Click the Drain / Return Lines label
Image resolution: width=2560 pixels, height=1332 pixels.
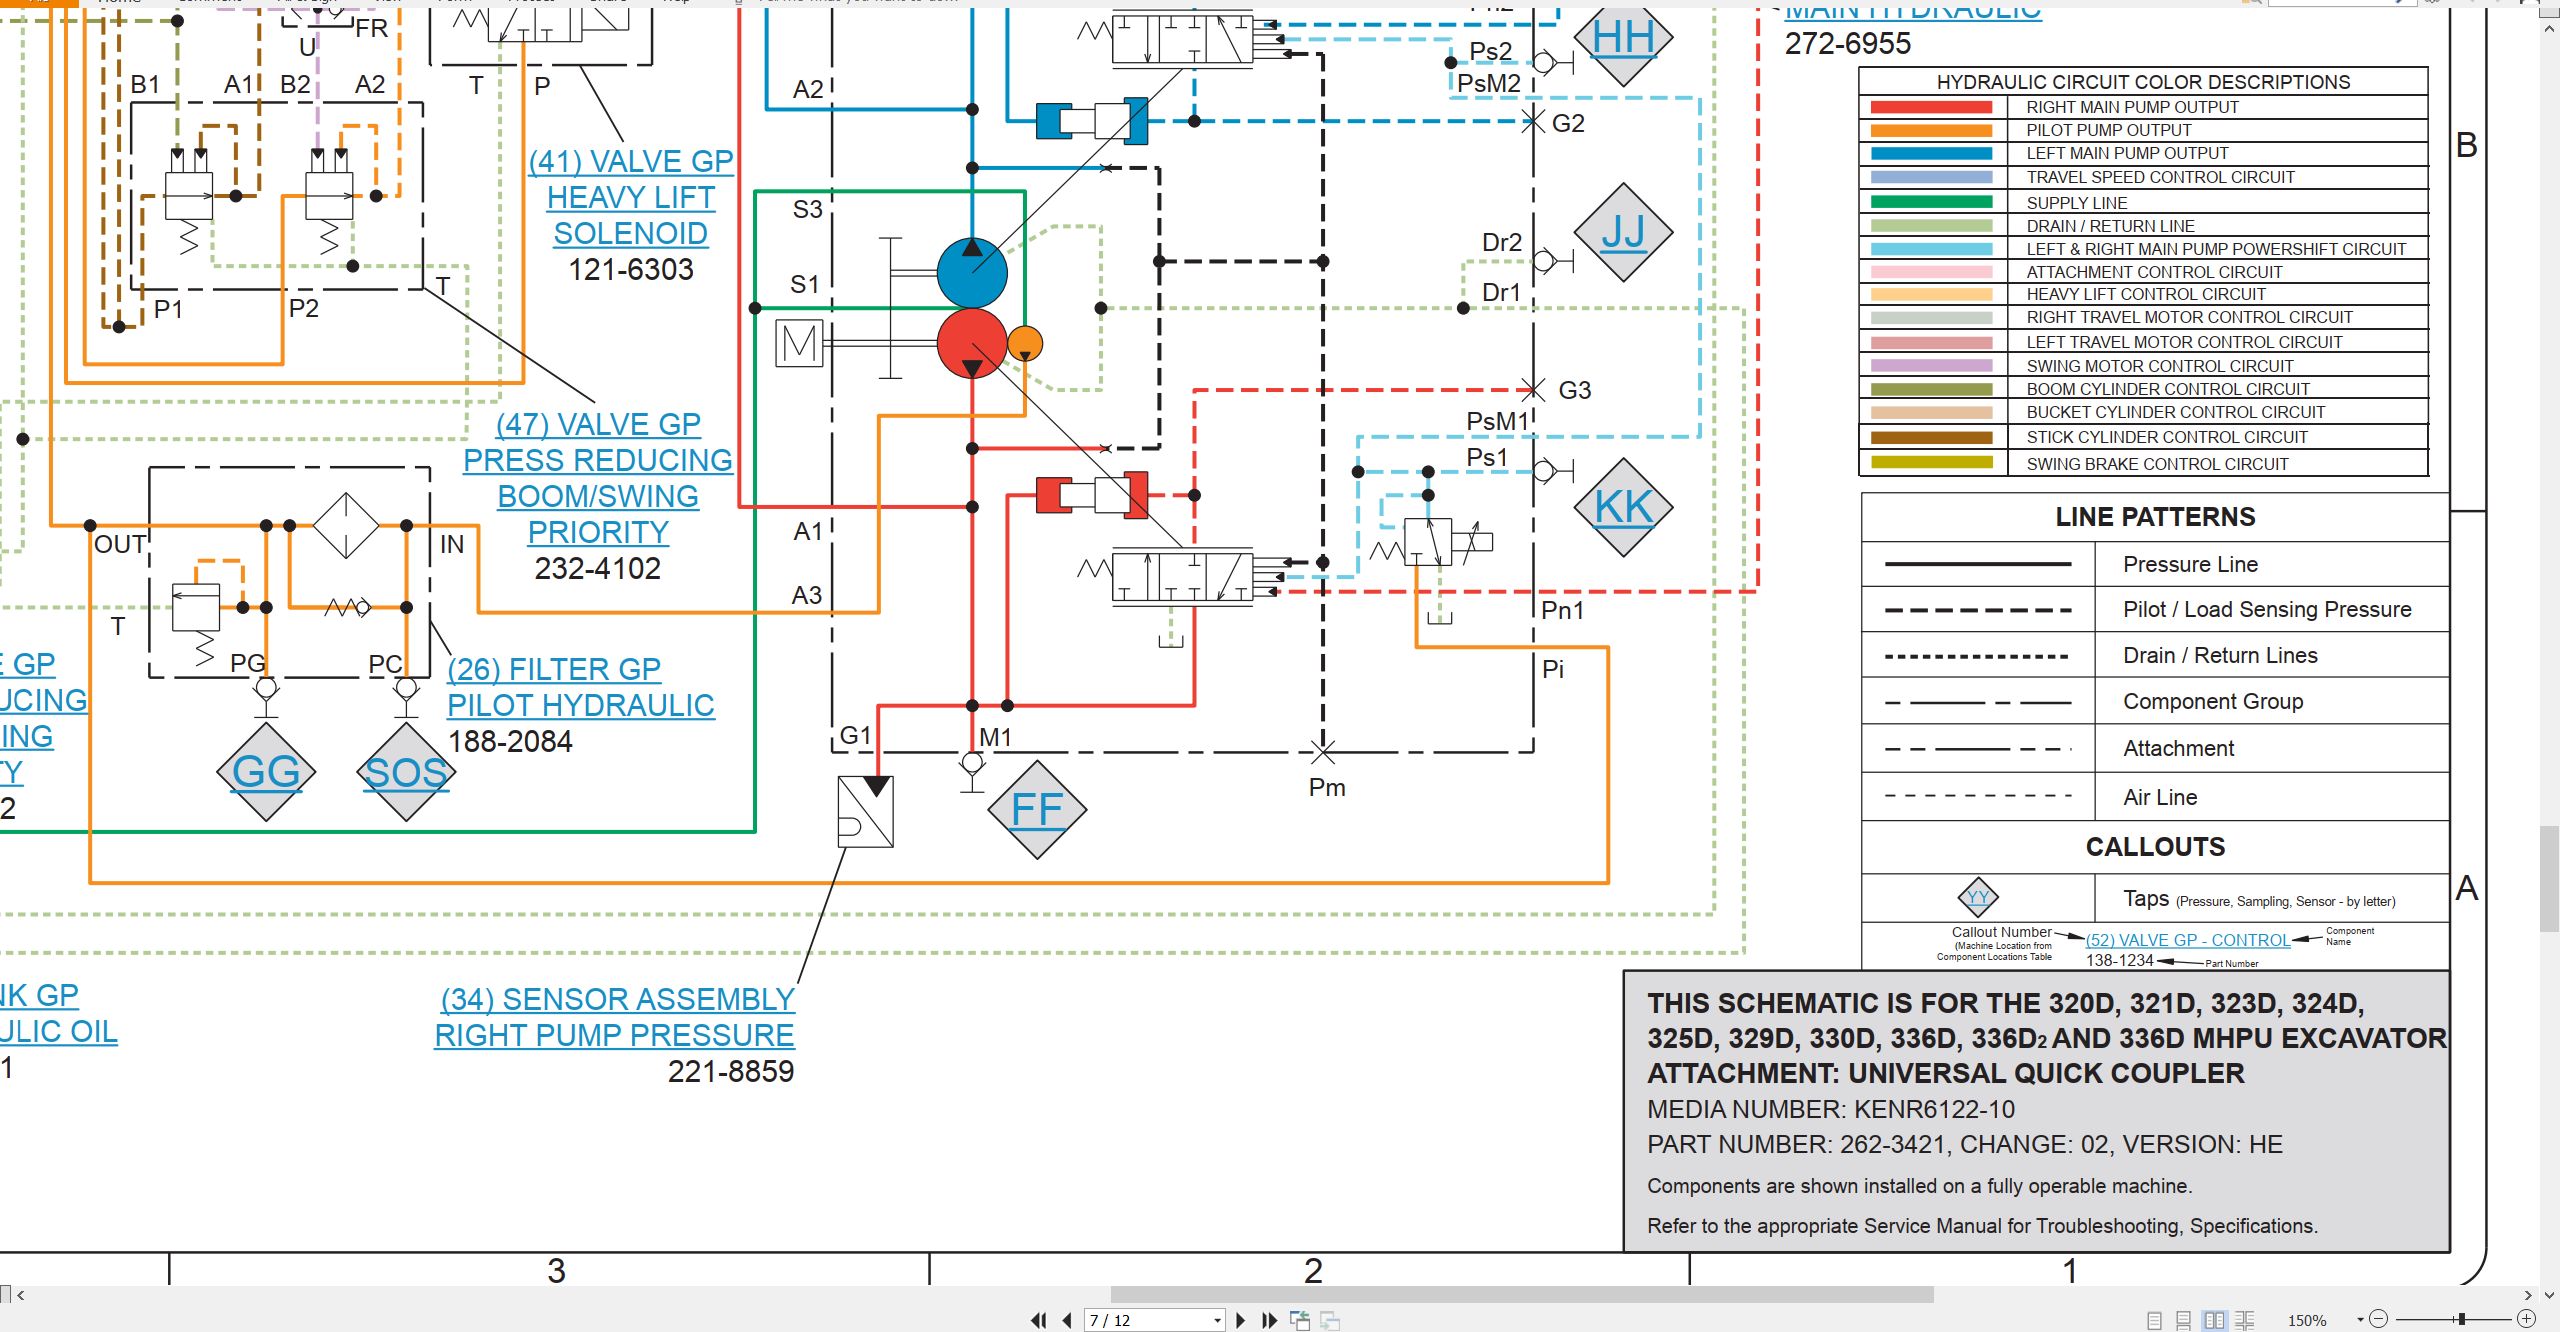pyautogui.click(x=2220, y=655)
